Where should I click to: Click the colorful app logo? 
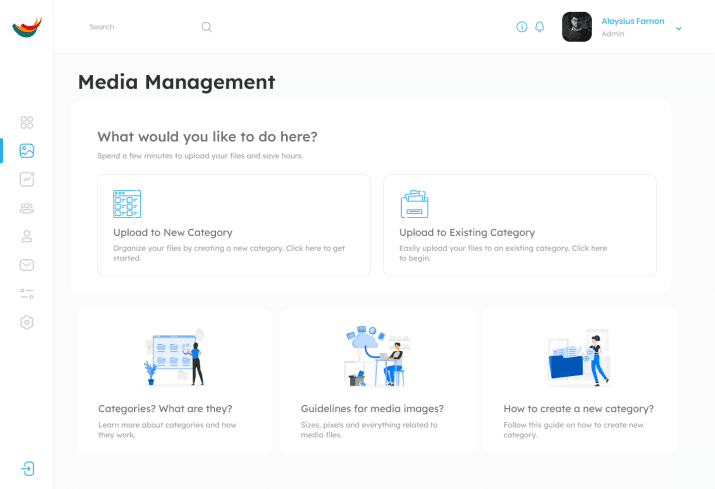(x=27, y=27)
